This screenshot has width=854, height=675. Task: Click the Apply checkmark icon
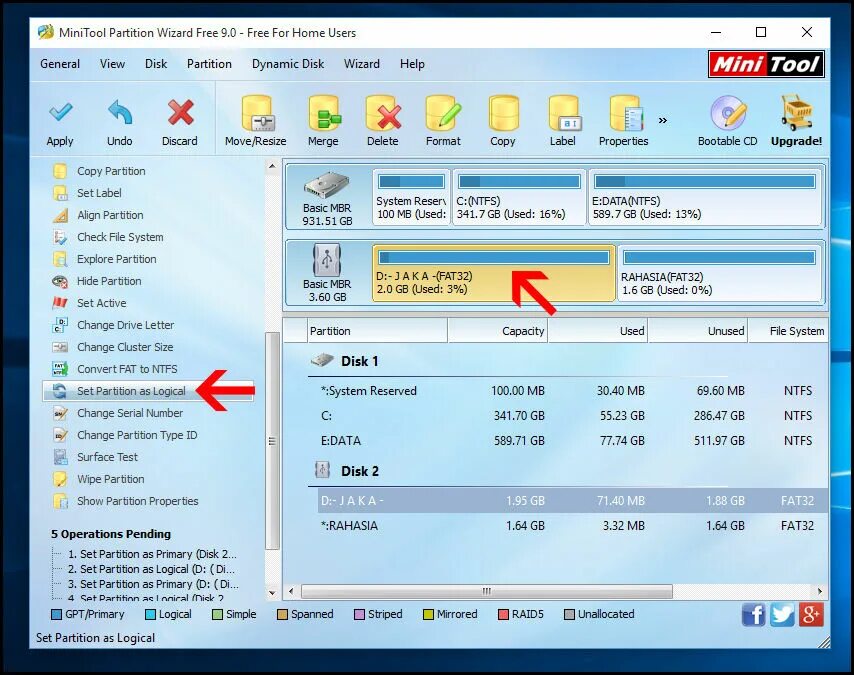coord(60,113)
